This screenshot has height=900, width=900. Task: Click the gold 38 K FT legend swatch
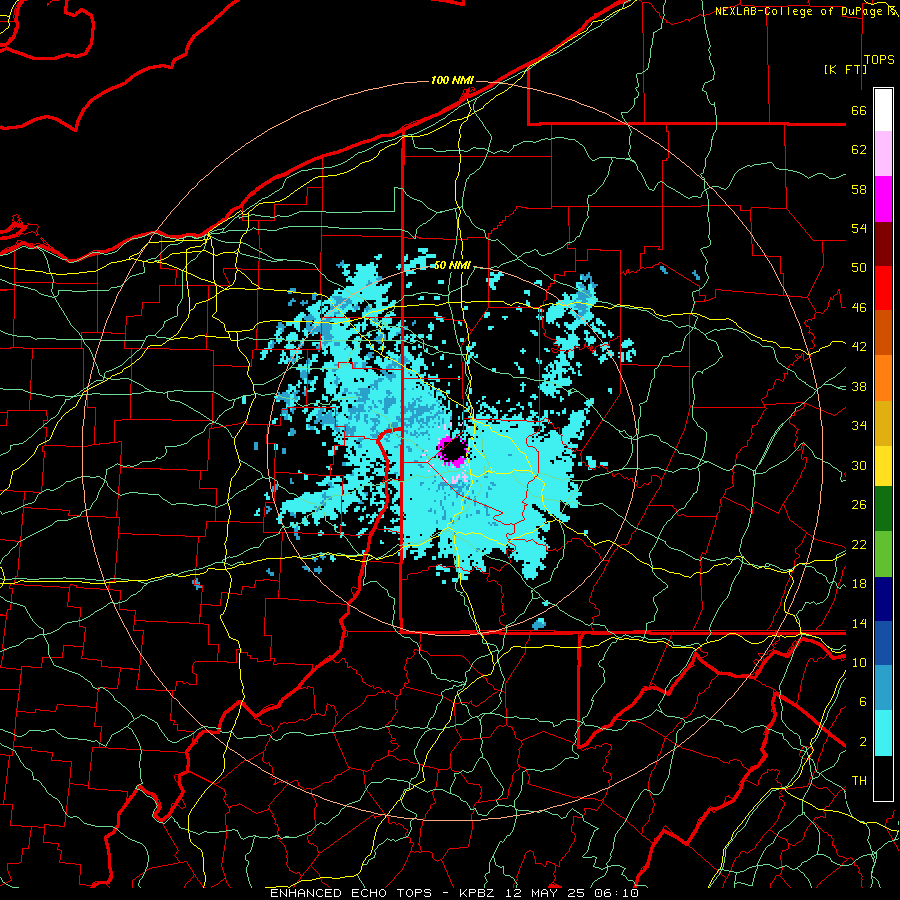(x=883, y=423)
